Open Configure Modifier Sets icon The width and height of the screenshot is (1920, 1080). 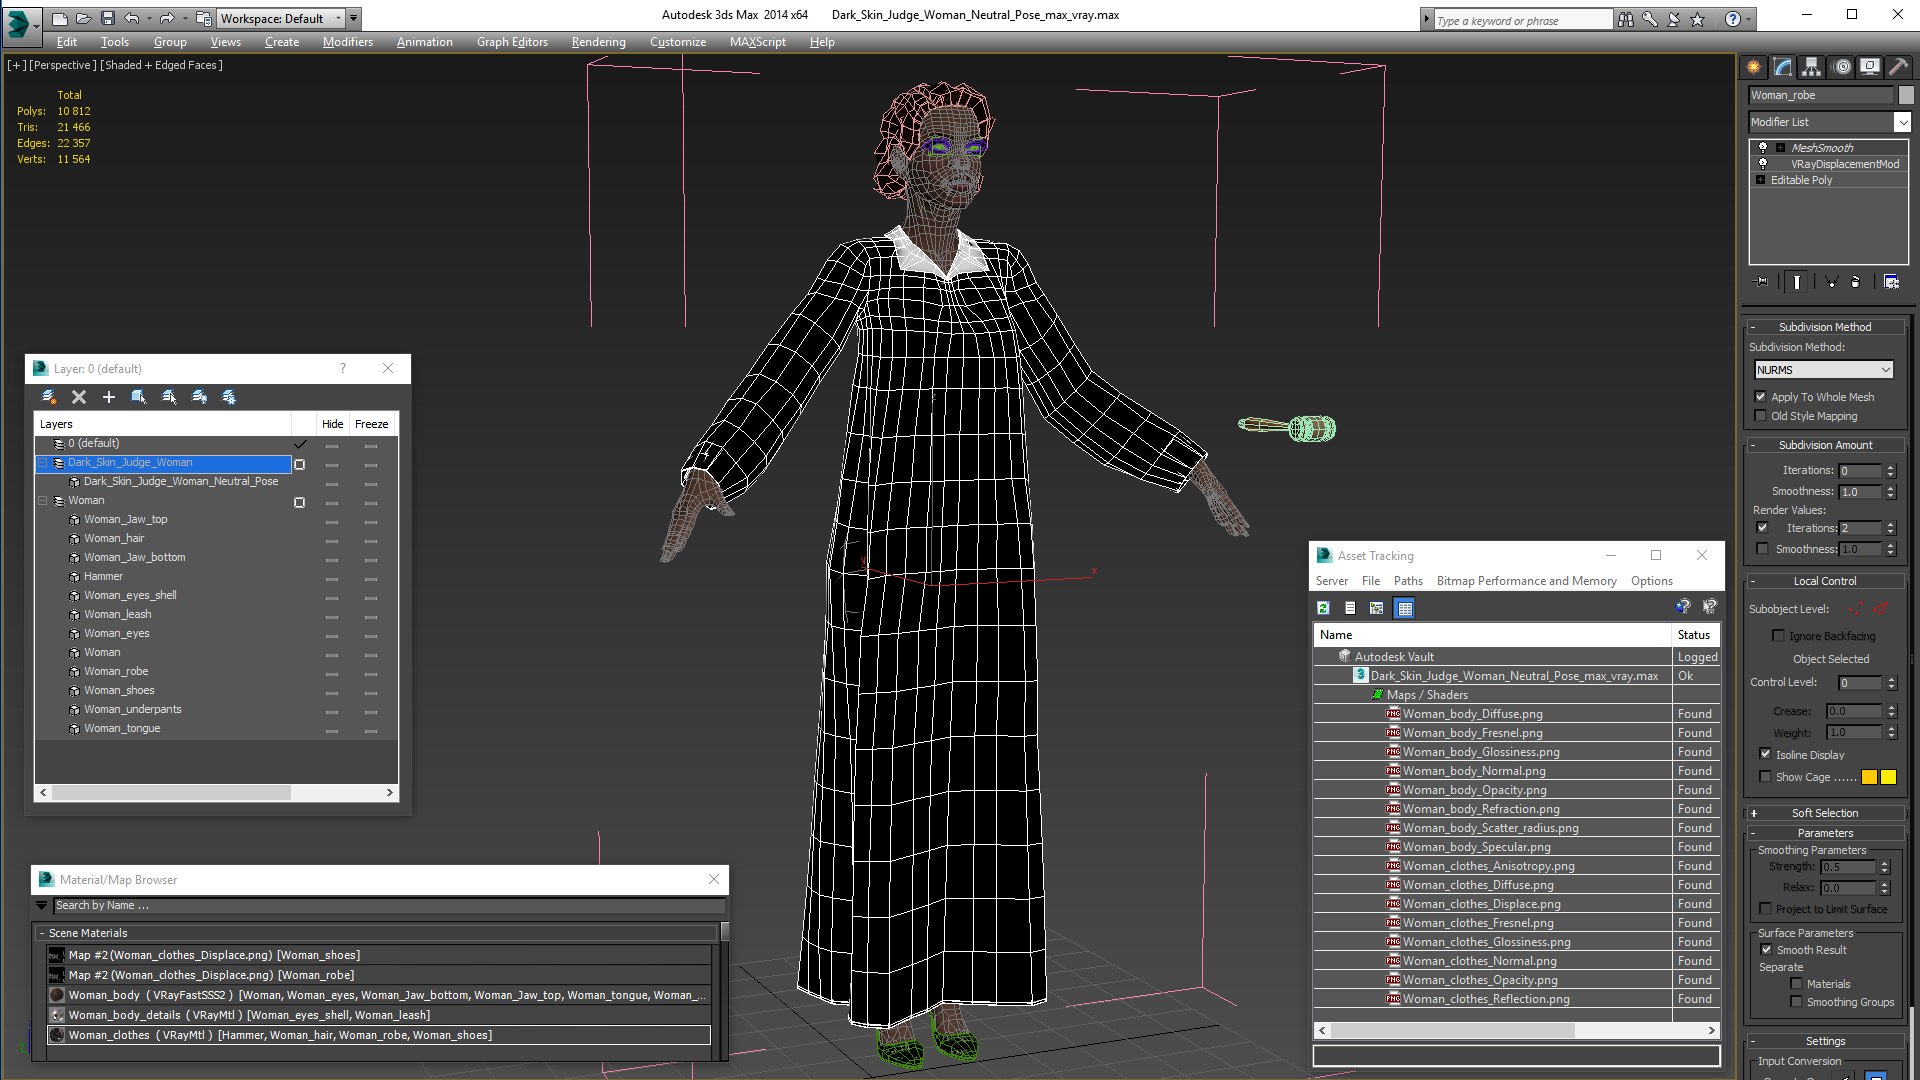(x=1891, y=282)
